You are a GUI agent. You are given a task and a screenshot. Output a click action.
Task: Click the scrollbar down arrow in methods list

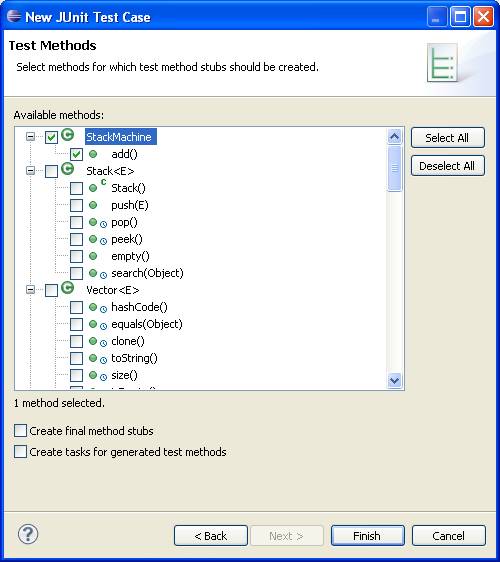coord(395,380)
